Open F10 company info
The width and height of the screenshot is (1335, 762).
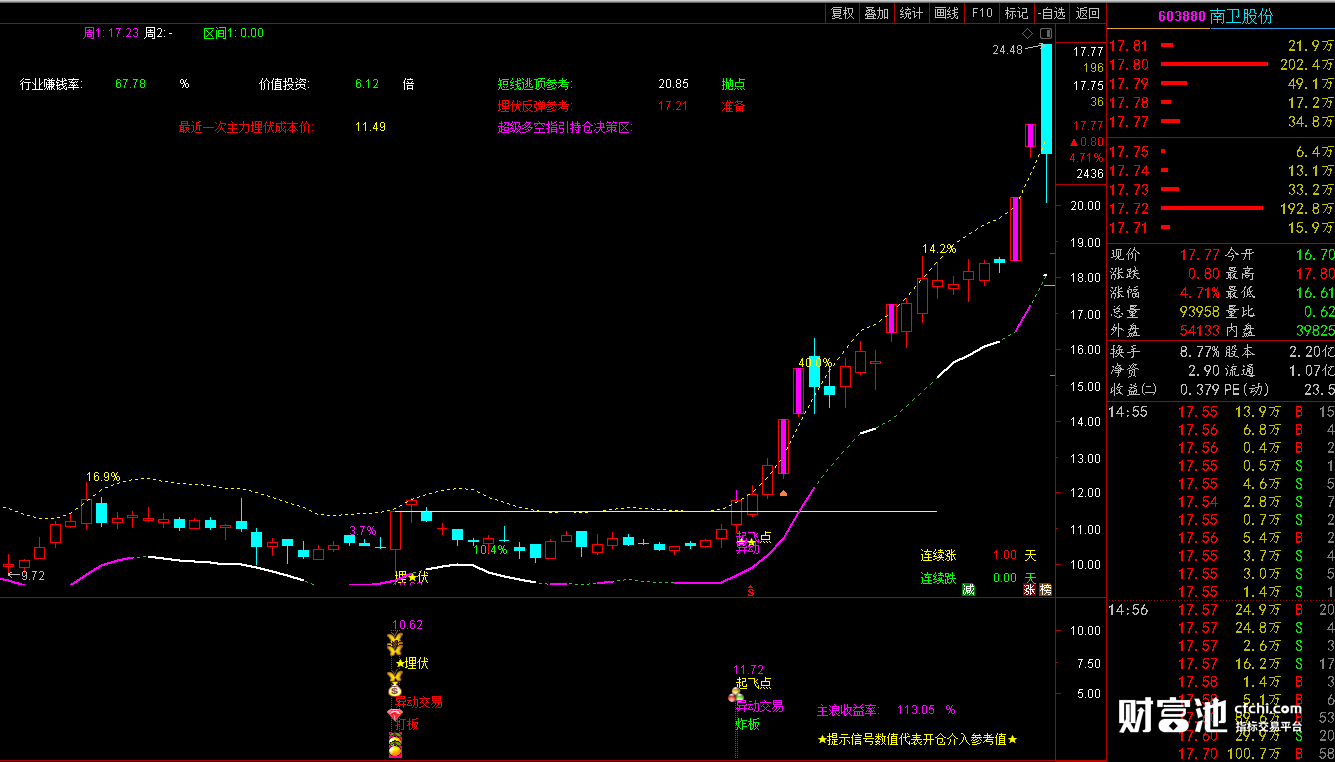click(982, 13)
